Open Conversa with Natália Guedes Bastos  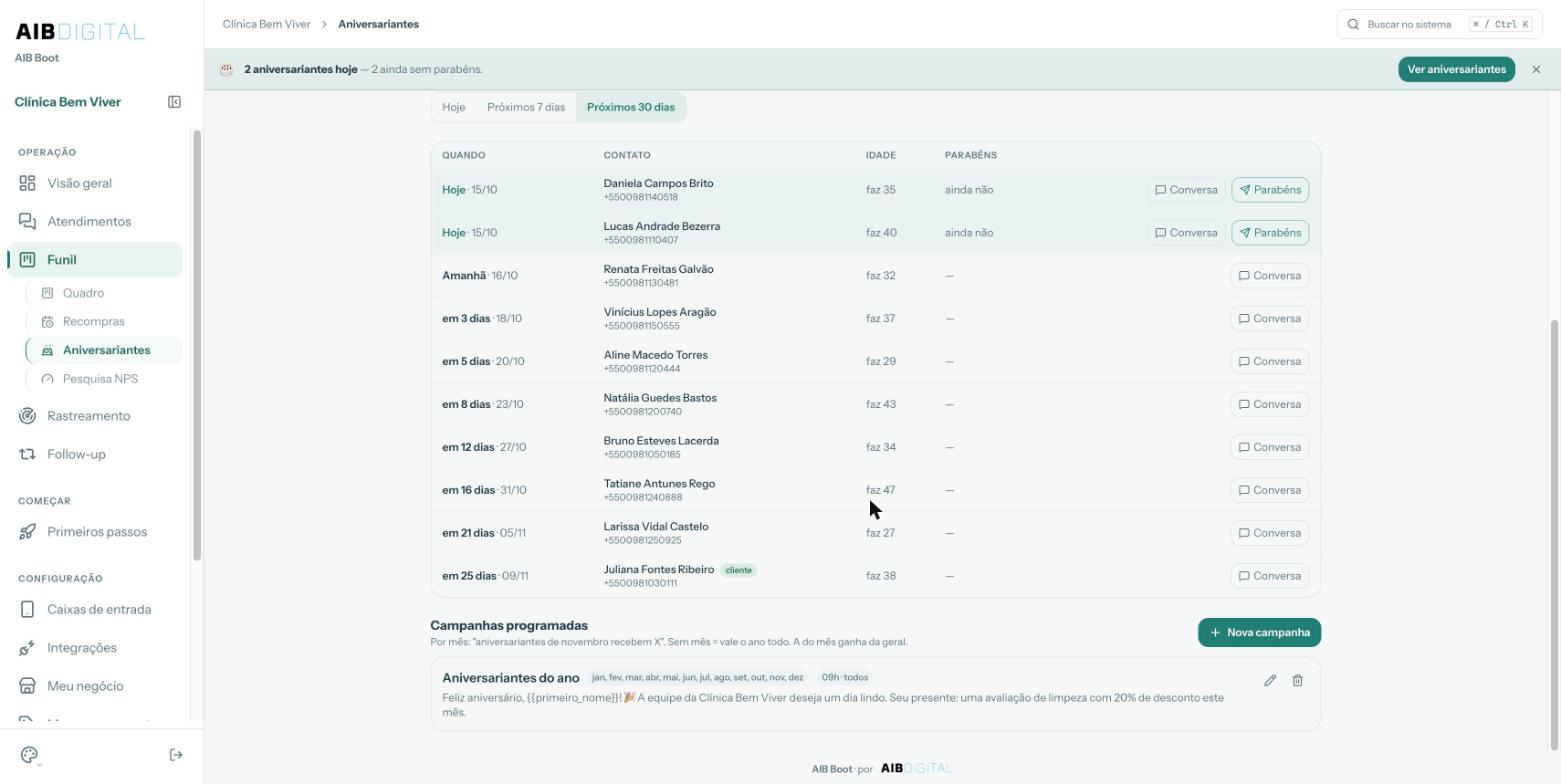click(1270, 405)
